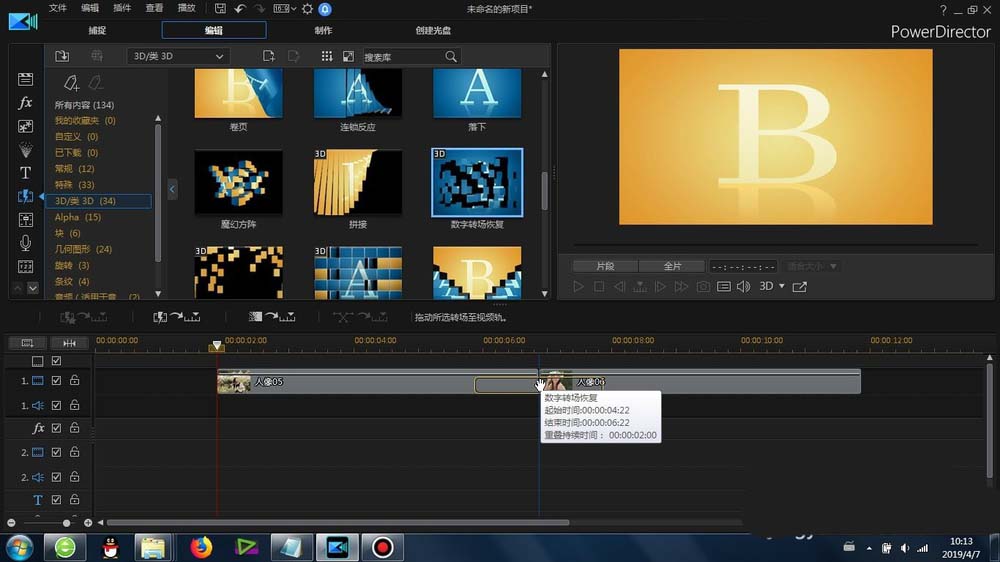This screenshot has width=1000, height=562.
Task: Click the 搜索库 search field
Action: [x=403, y=57]
